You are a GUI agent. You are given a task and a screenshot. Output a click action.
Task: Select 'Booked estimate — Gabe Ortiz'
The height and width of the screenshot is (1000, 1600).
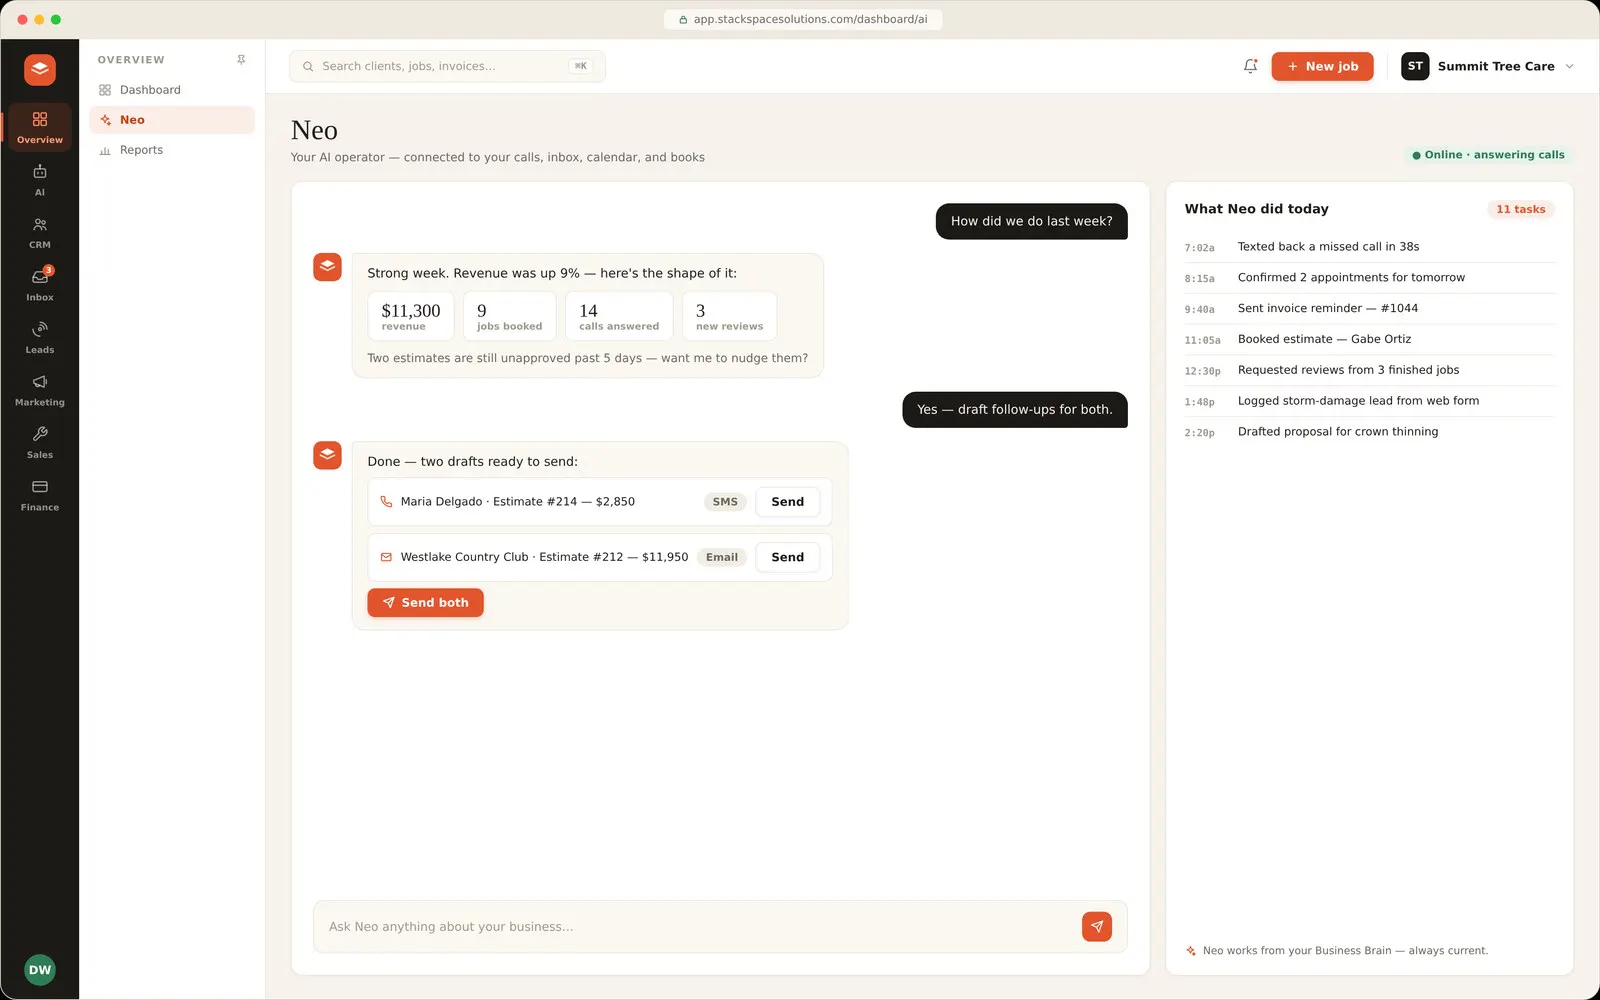tap(1370, 340)
